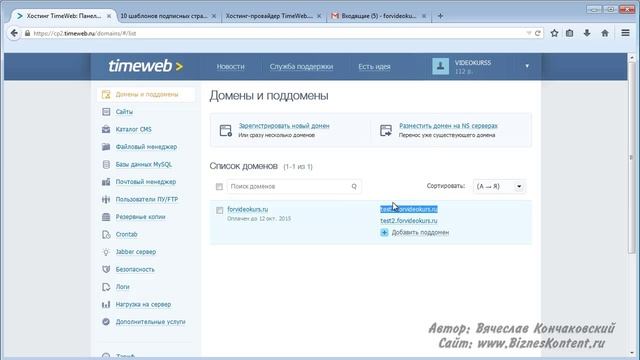Screen dimensions: 640x360
Task: Open Резервные копии in the sidebar
Action: [140, 217]
